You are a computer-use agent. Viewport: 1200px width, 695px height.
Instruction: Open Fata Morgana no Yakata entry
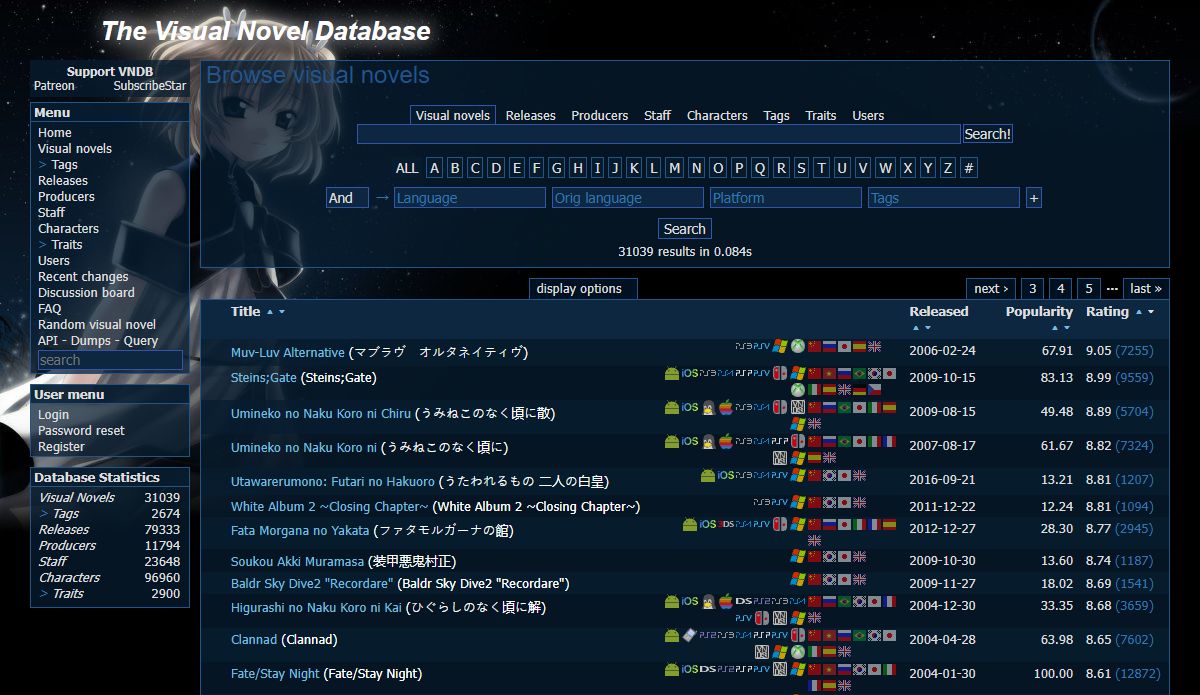coord(300,530)
